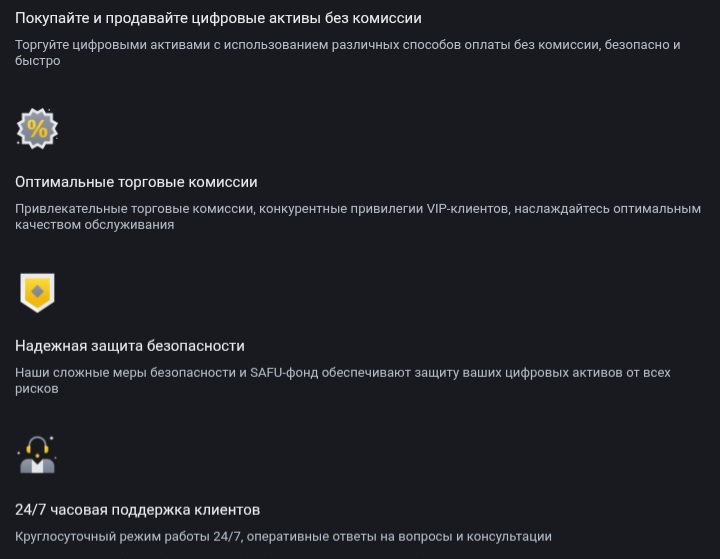720x559 pixels.
Task: Click the yellow shield security icon
Action: tap(37, 293)
